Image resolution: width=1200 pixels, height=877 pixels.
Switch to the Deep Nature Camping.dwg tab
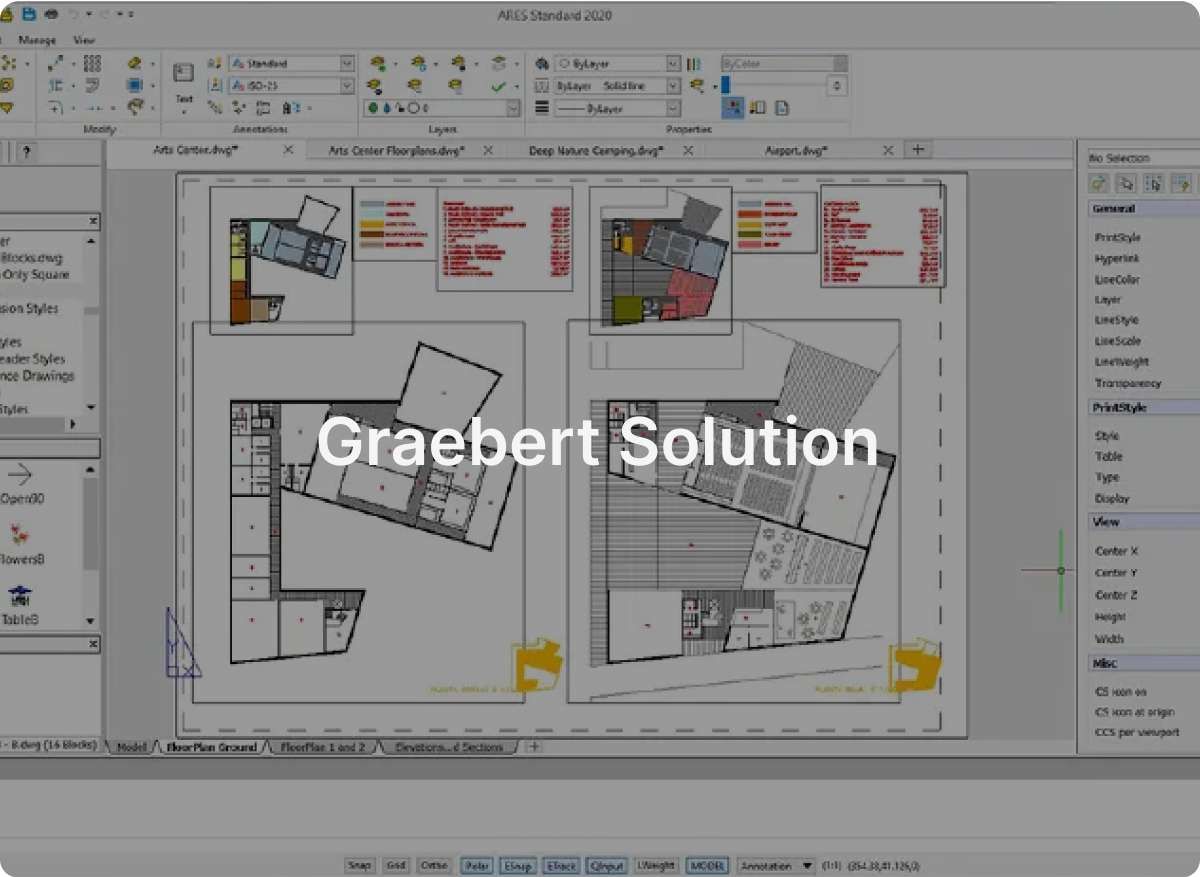(x=595, y=151)
